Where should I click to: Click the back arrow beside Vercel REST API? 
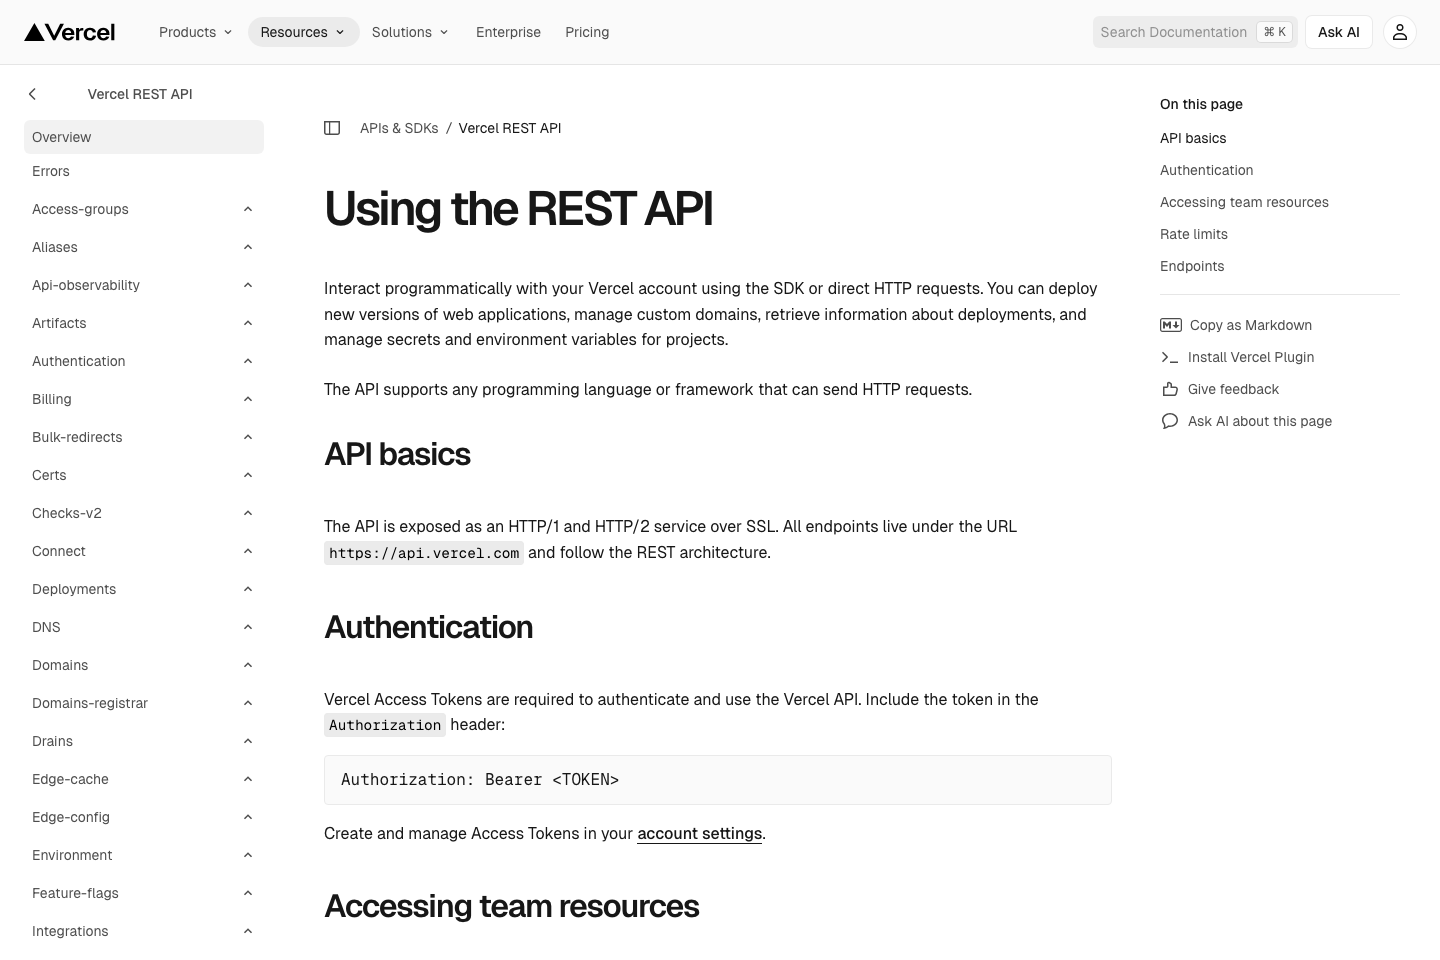[x=32, y=93]
